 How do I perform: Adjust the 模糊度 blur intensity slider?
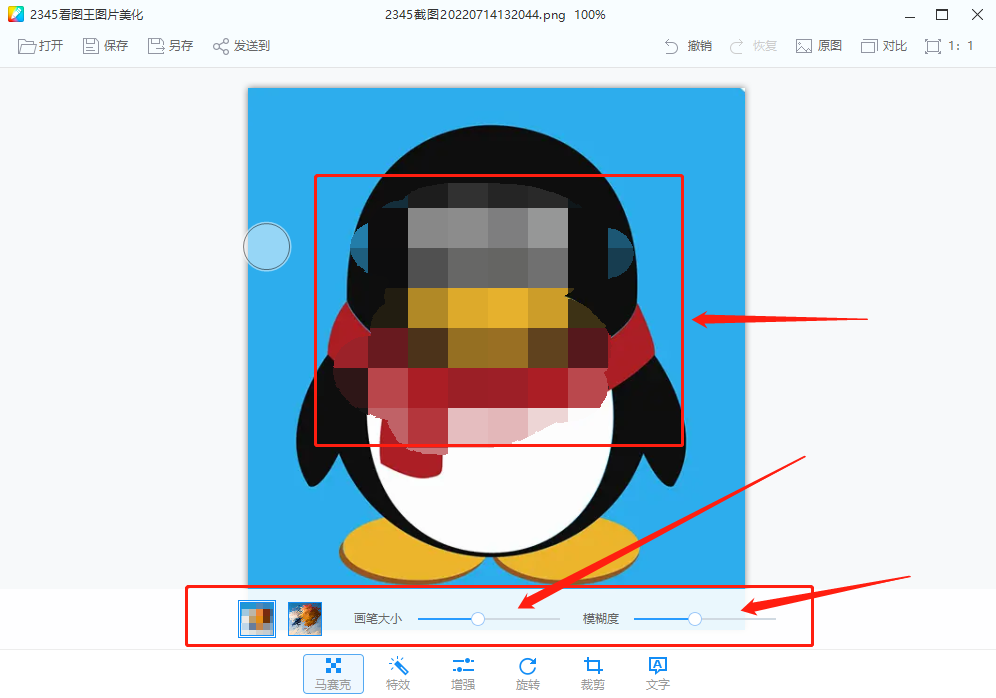point(695,619)
